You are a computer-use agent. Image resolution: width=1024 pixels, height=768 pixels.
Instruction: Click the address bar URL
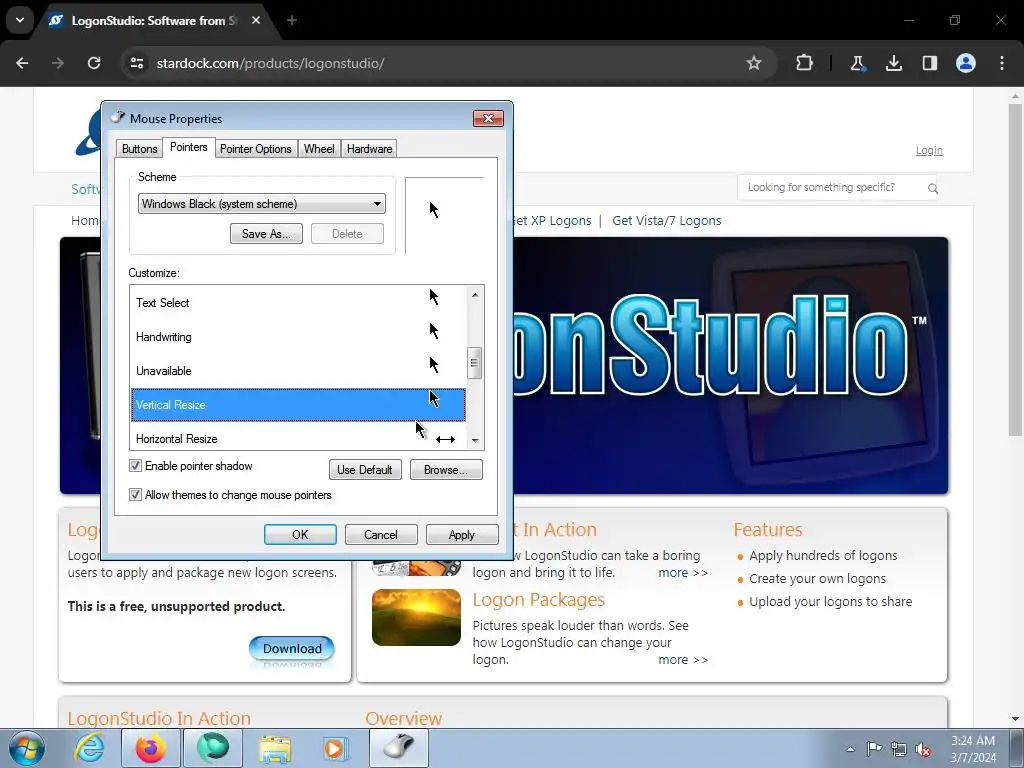coord(270,63)
